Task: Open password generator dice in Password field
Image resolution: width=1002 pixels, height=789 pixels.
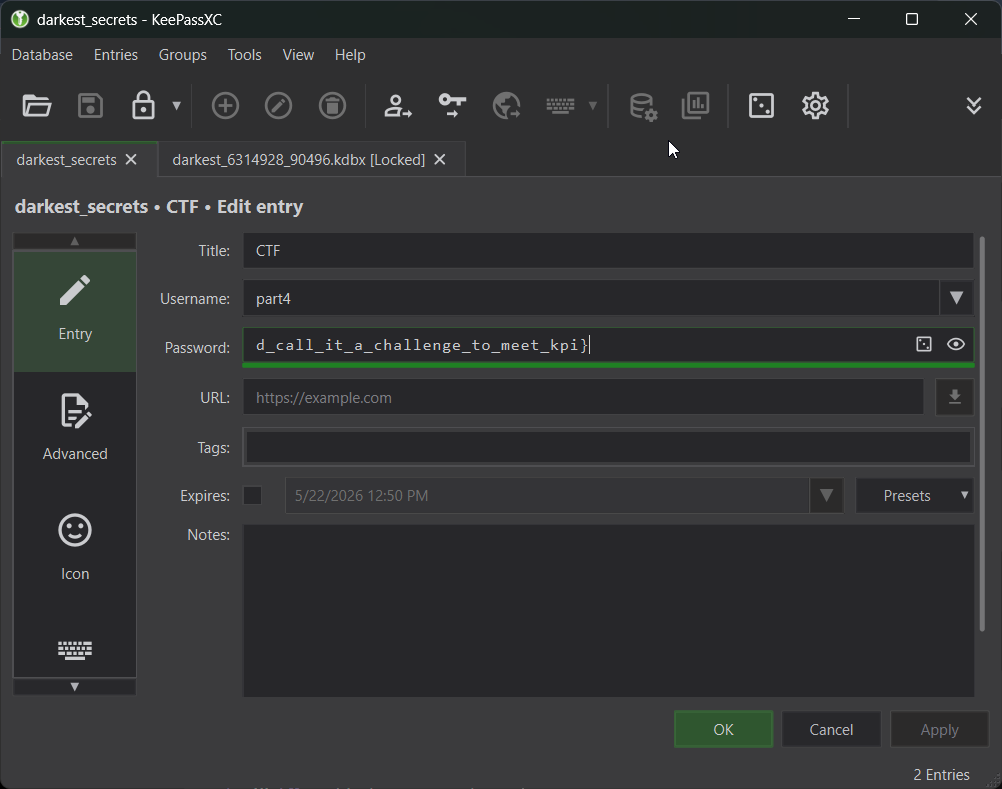Action: [924, 344]
